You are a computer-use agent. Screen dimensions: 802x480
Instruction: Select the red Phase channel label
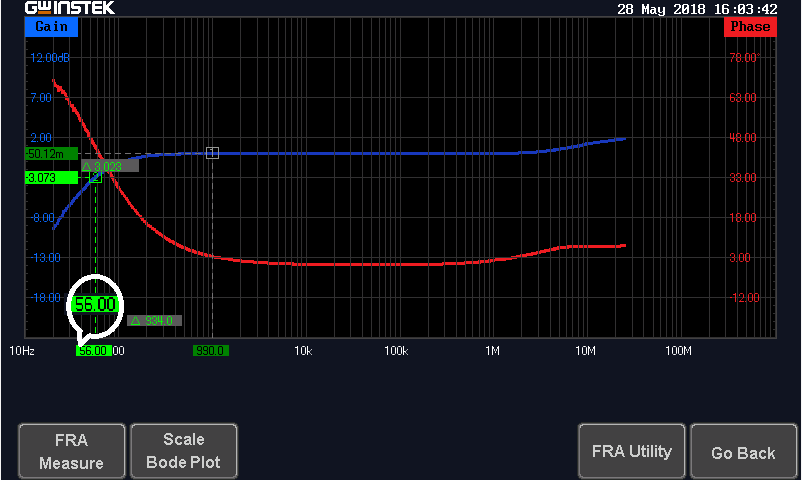[x=750, y=27]
